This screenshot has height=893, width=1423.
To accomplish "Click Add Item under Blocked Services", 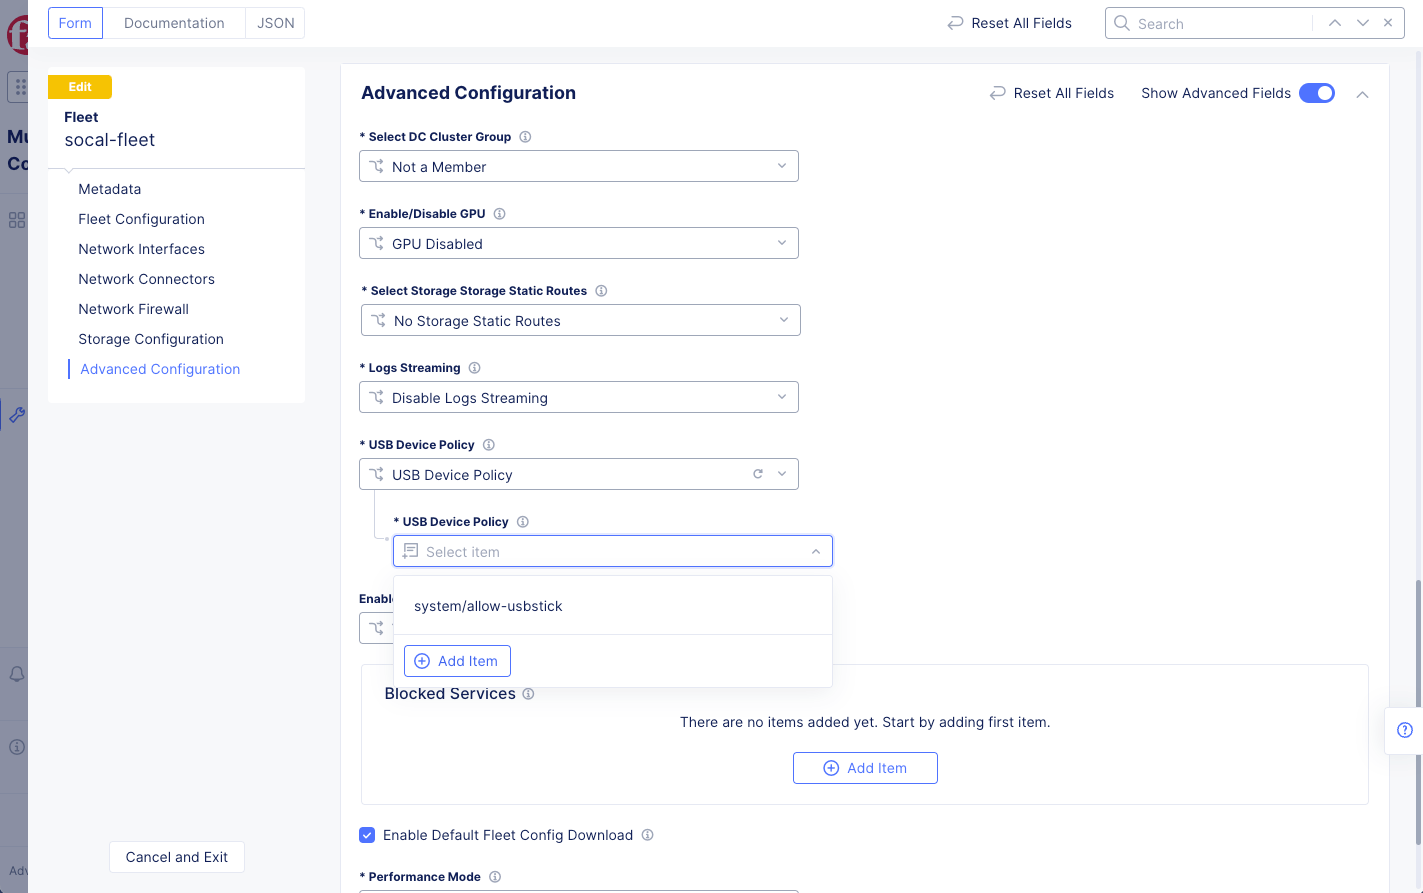I will [865, 768].
